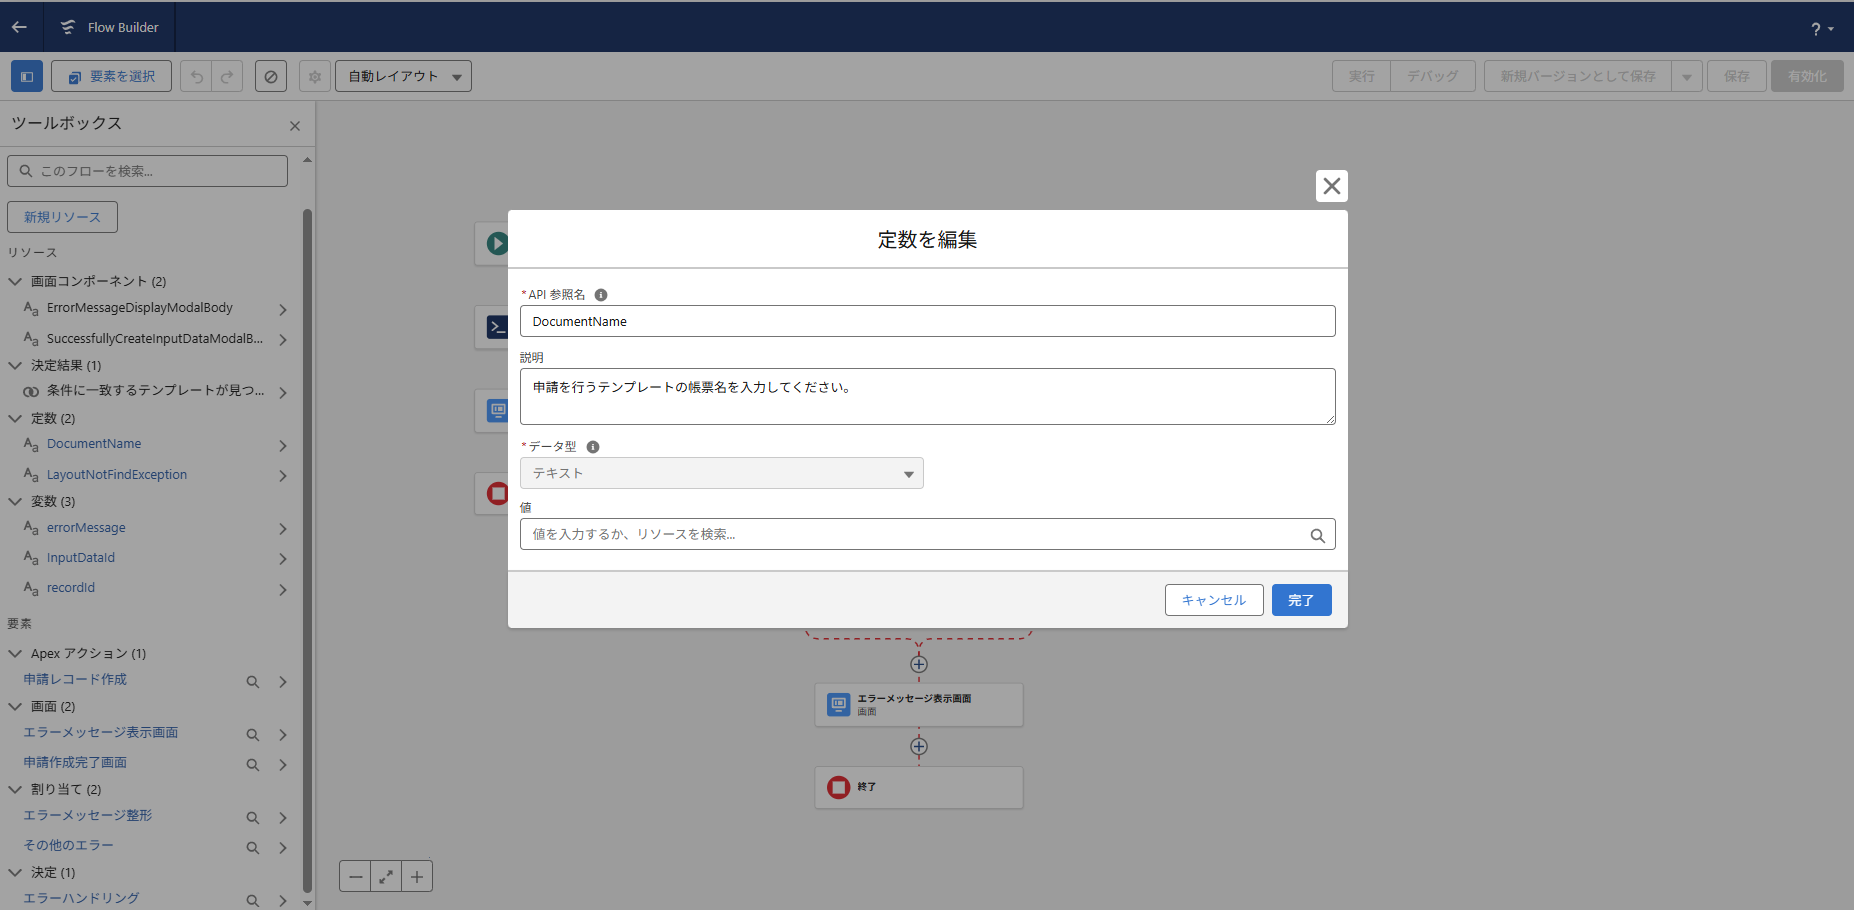Open the flow settings gear icon
The width and height of the screenshot is (1854, 910).
coord(315,76)
